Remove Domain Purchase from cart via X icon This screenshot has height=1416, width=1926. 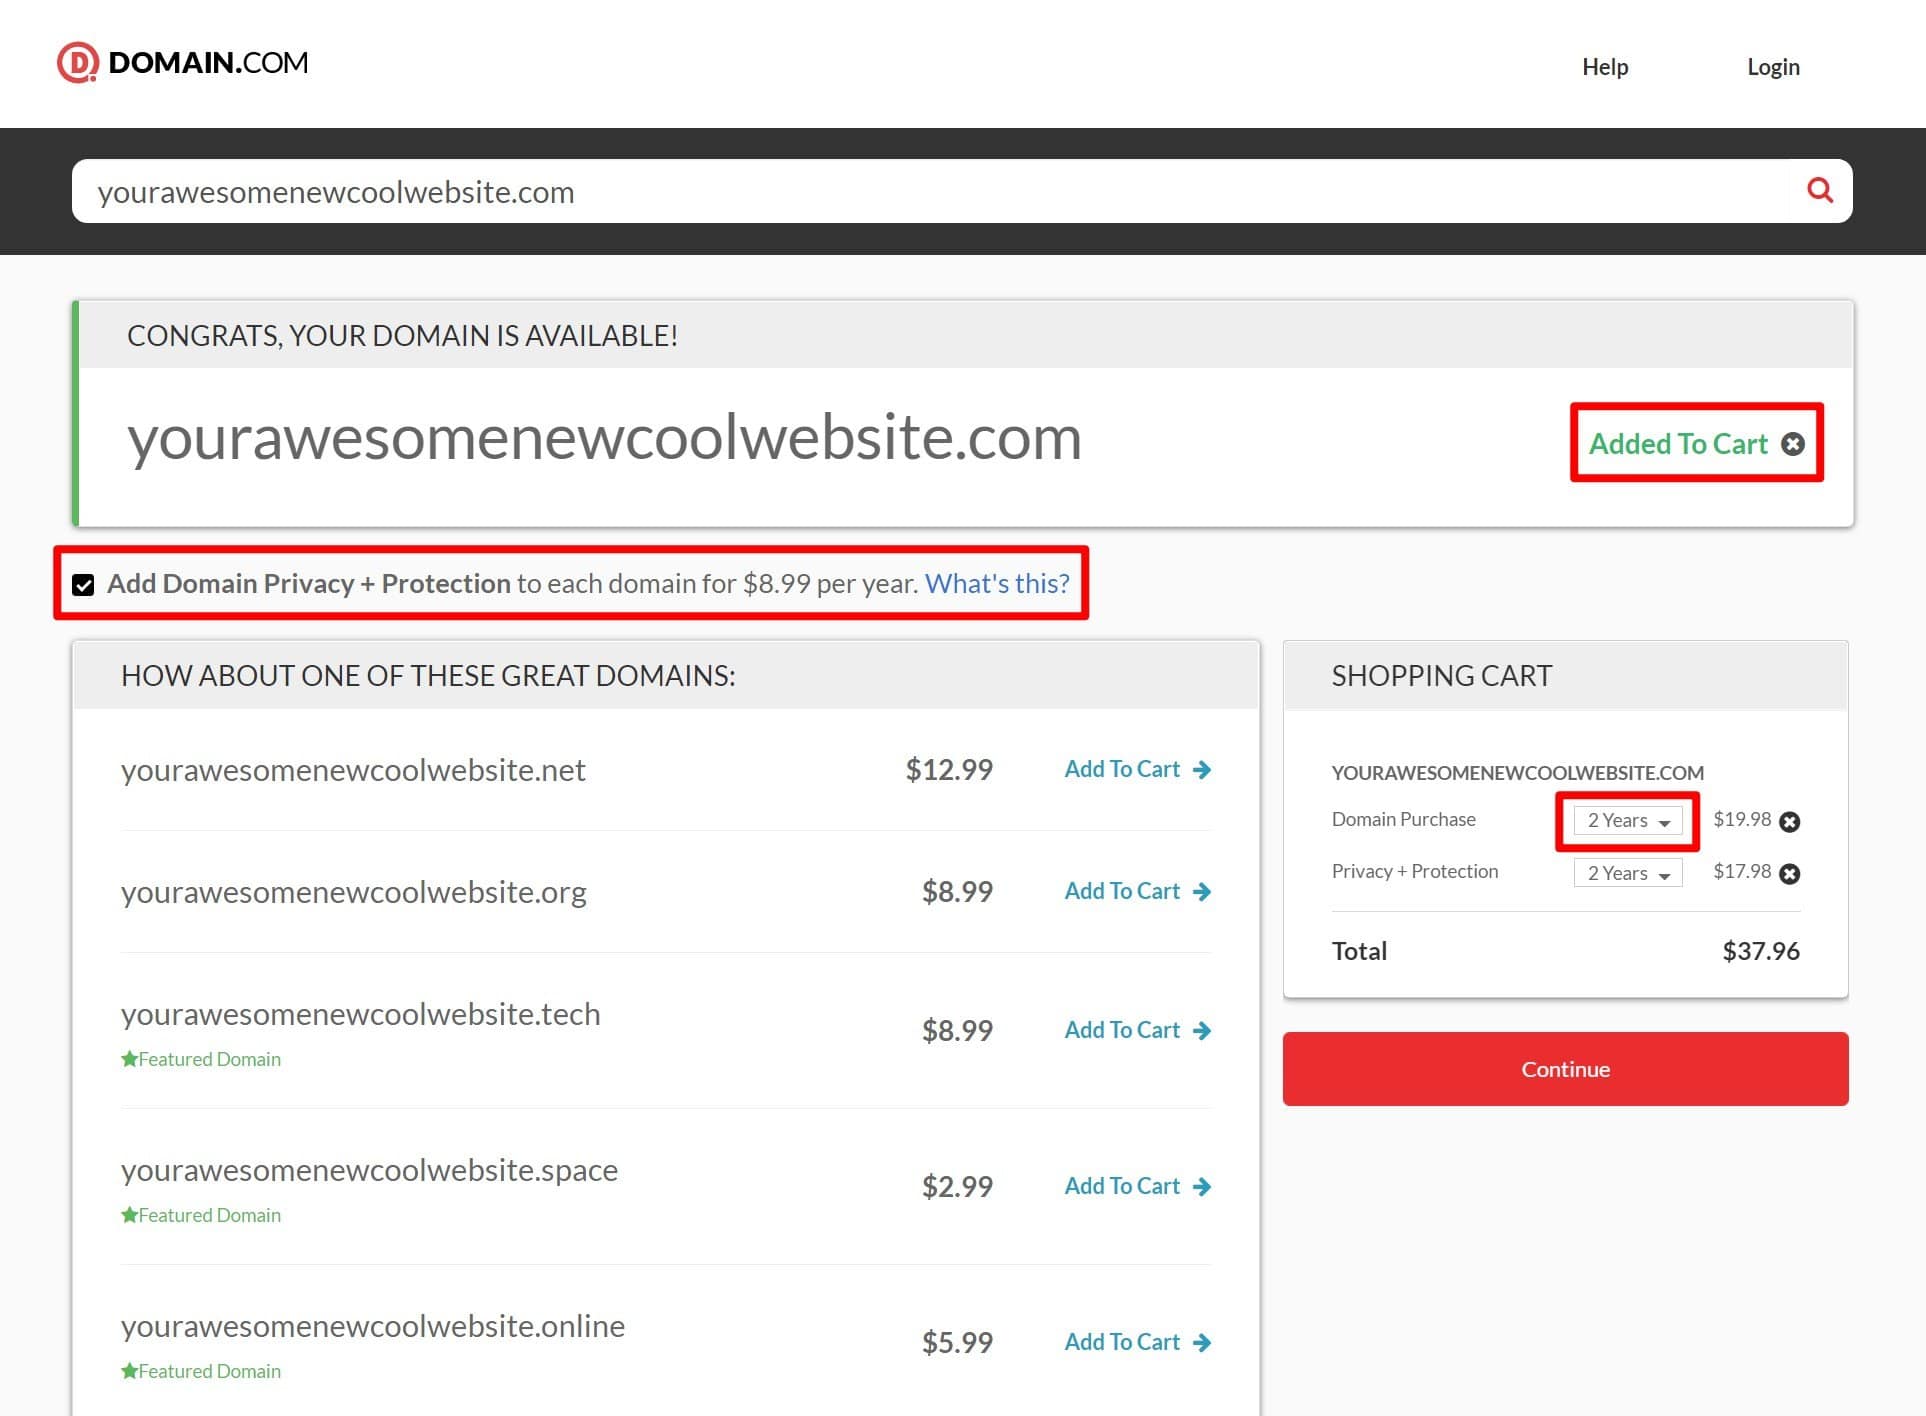point(1790,821)
